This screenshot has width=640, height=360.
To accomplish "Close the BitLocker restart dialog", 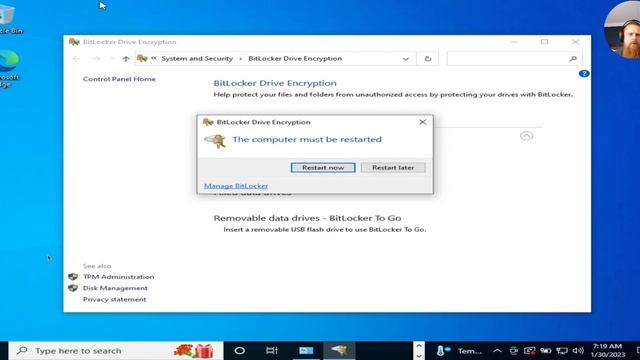I will click(x=422, y=122).
